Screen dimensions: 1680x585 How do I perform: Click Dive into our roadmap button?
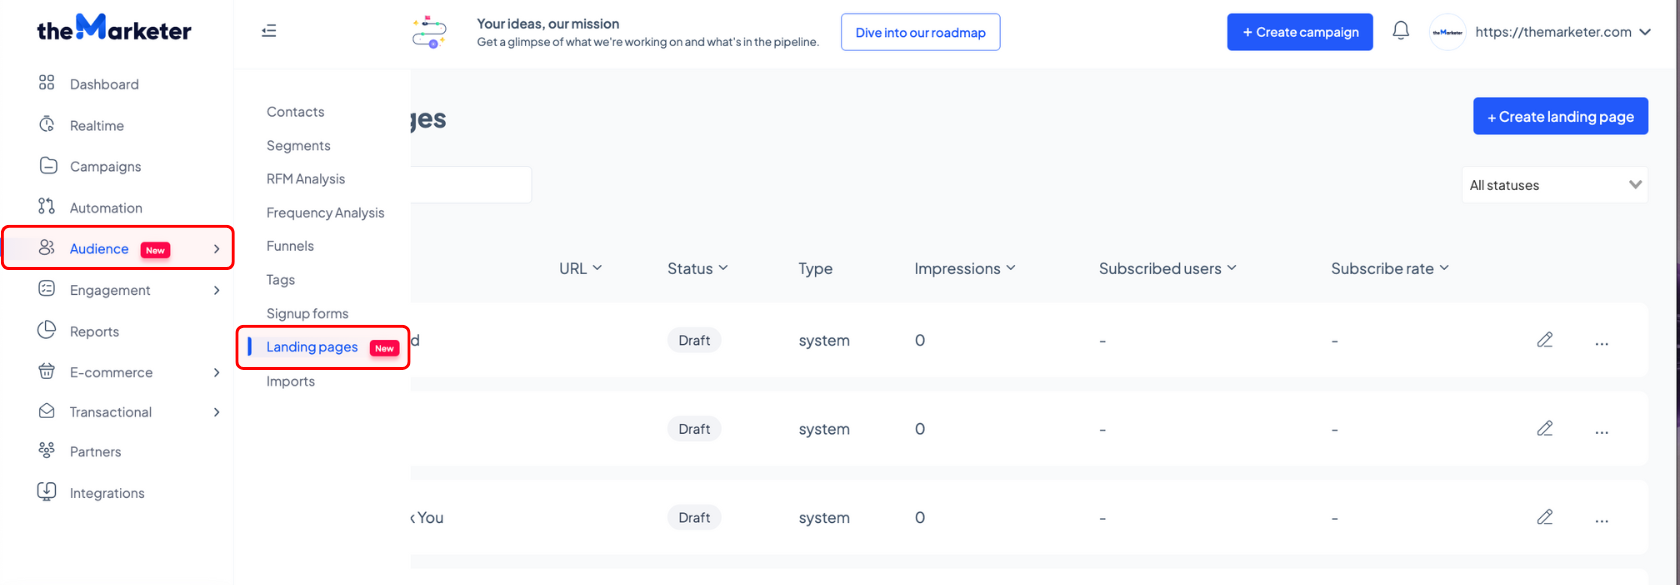920,32
